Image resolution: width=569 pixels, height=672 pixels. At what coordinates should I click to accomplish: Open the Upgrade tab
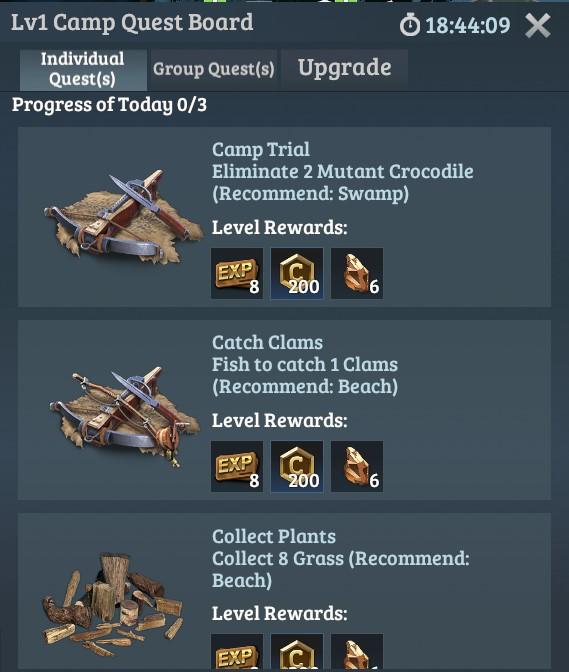tap(344, 68)
